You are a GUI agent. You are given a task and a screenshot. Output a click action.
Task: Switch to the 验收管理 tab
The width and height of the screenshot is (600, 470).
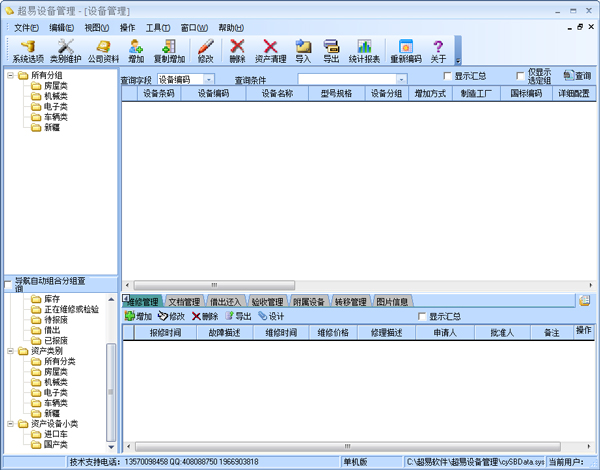pos(267,301)
